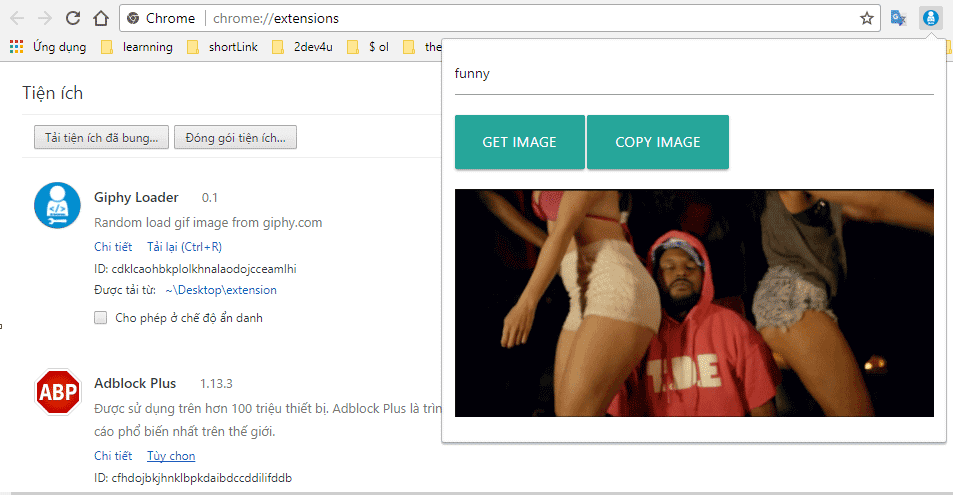Screen dimensions: 953x495
Task: Open the ~\Desktop\extension path link
Action: pos(221,290)
